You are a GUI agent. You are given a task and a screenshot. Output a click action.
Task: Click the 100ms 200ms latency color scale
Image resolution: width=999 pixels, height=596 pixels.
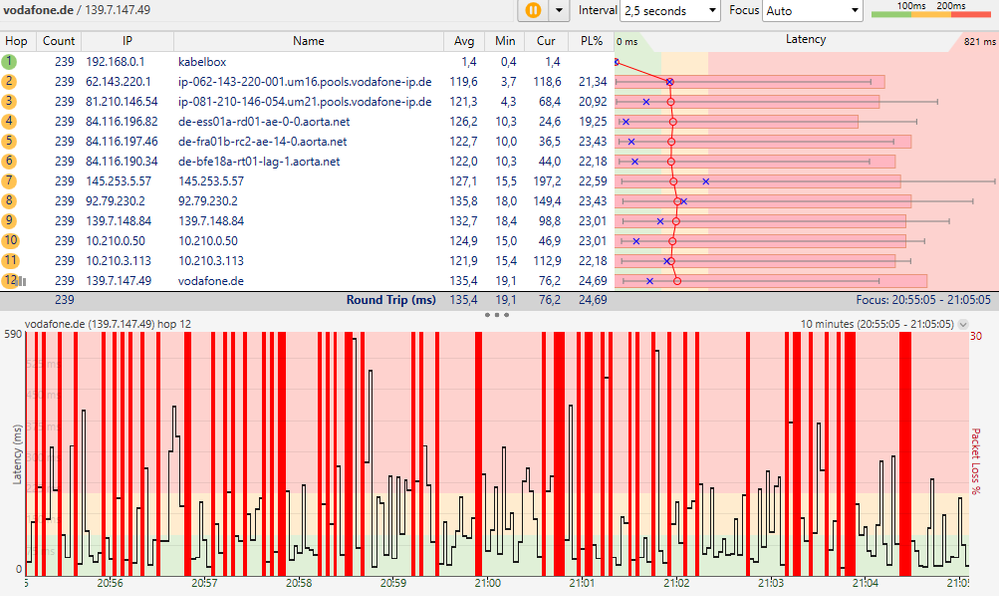pyautogui.click(x=931, y=10)
